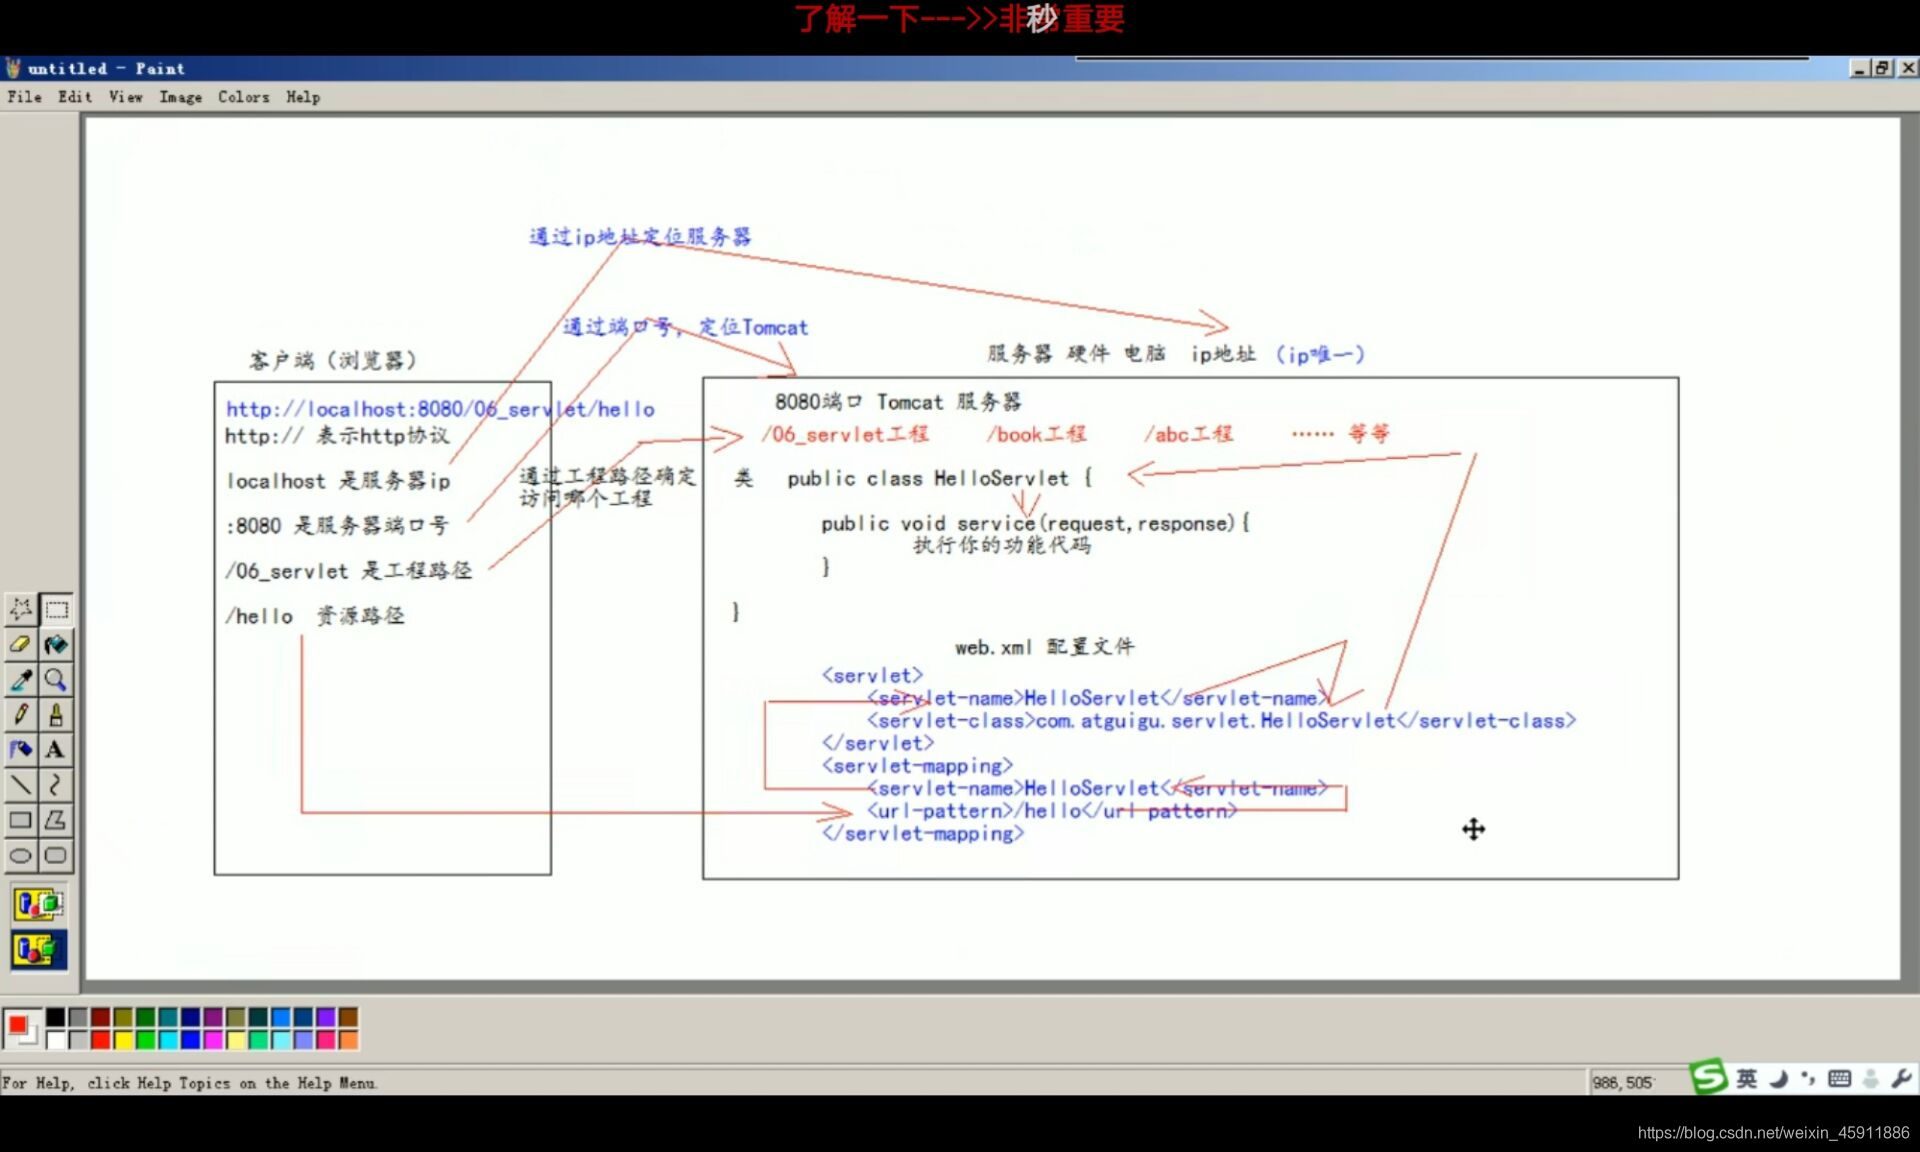This screenshot has width=1920, height=1152.
Task: Open the View menu
Action: (x=126, y=97)
